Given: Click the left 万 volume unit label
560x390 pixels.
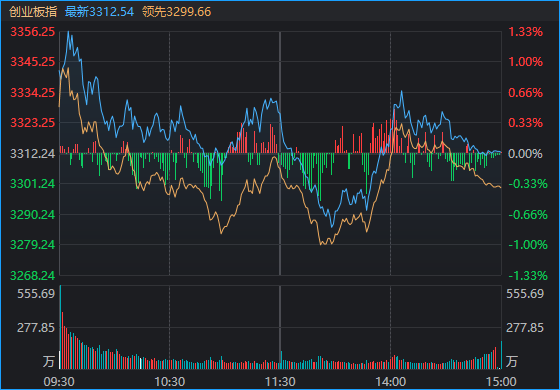Looking at the screenshot, I should click(x=49, y=361).
